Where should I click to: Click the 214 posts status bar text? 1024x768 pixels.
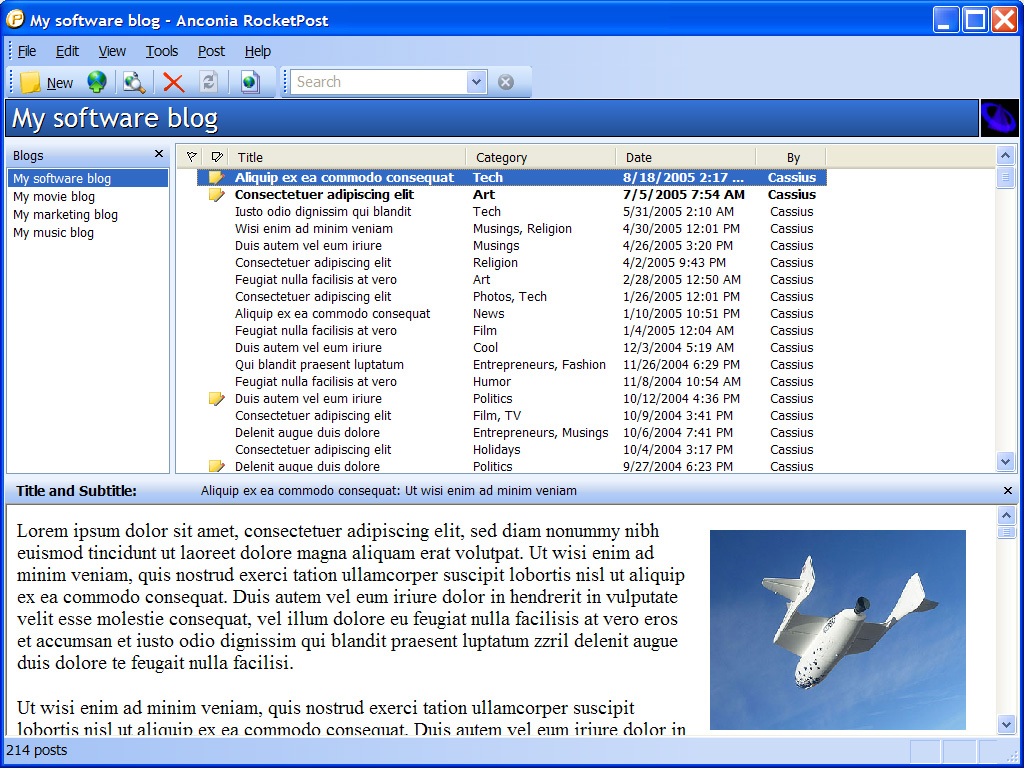pyautogui.click(x=37, y=750)
